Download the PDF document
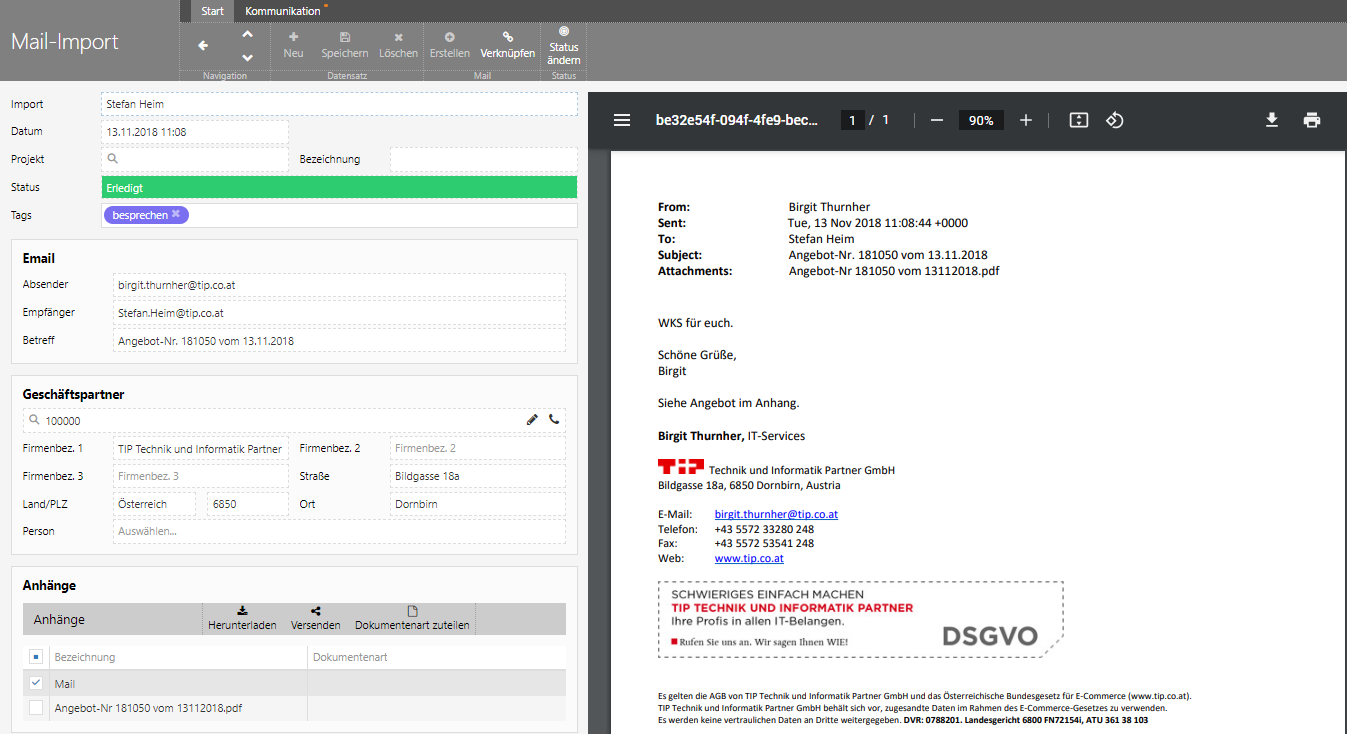Image resolution: width=1347 pixels, height=734 pixels. 1272,120
